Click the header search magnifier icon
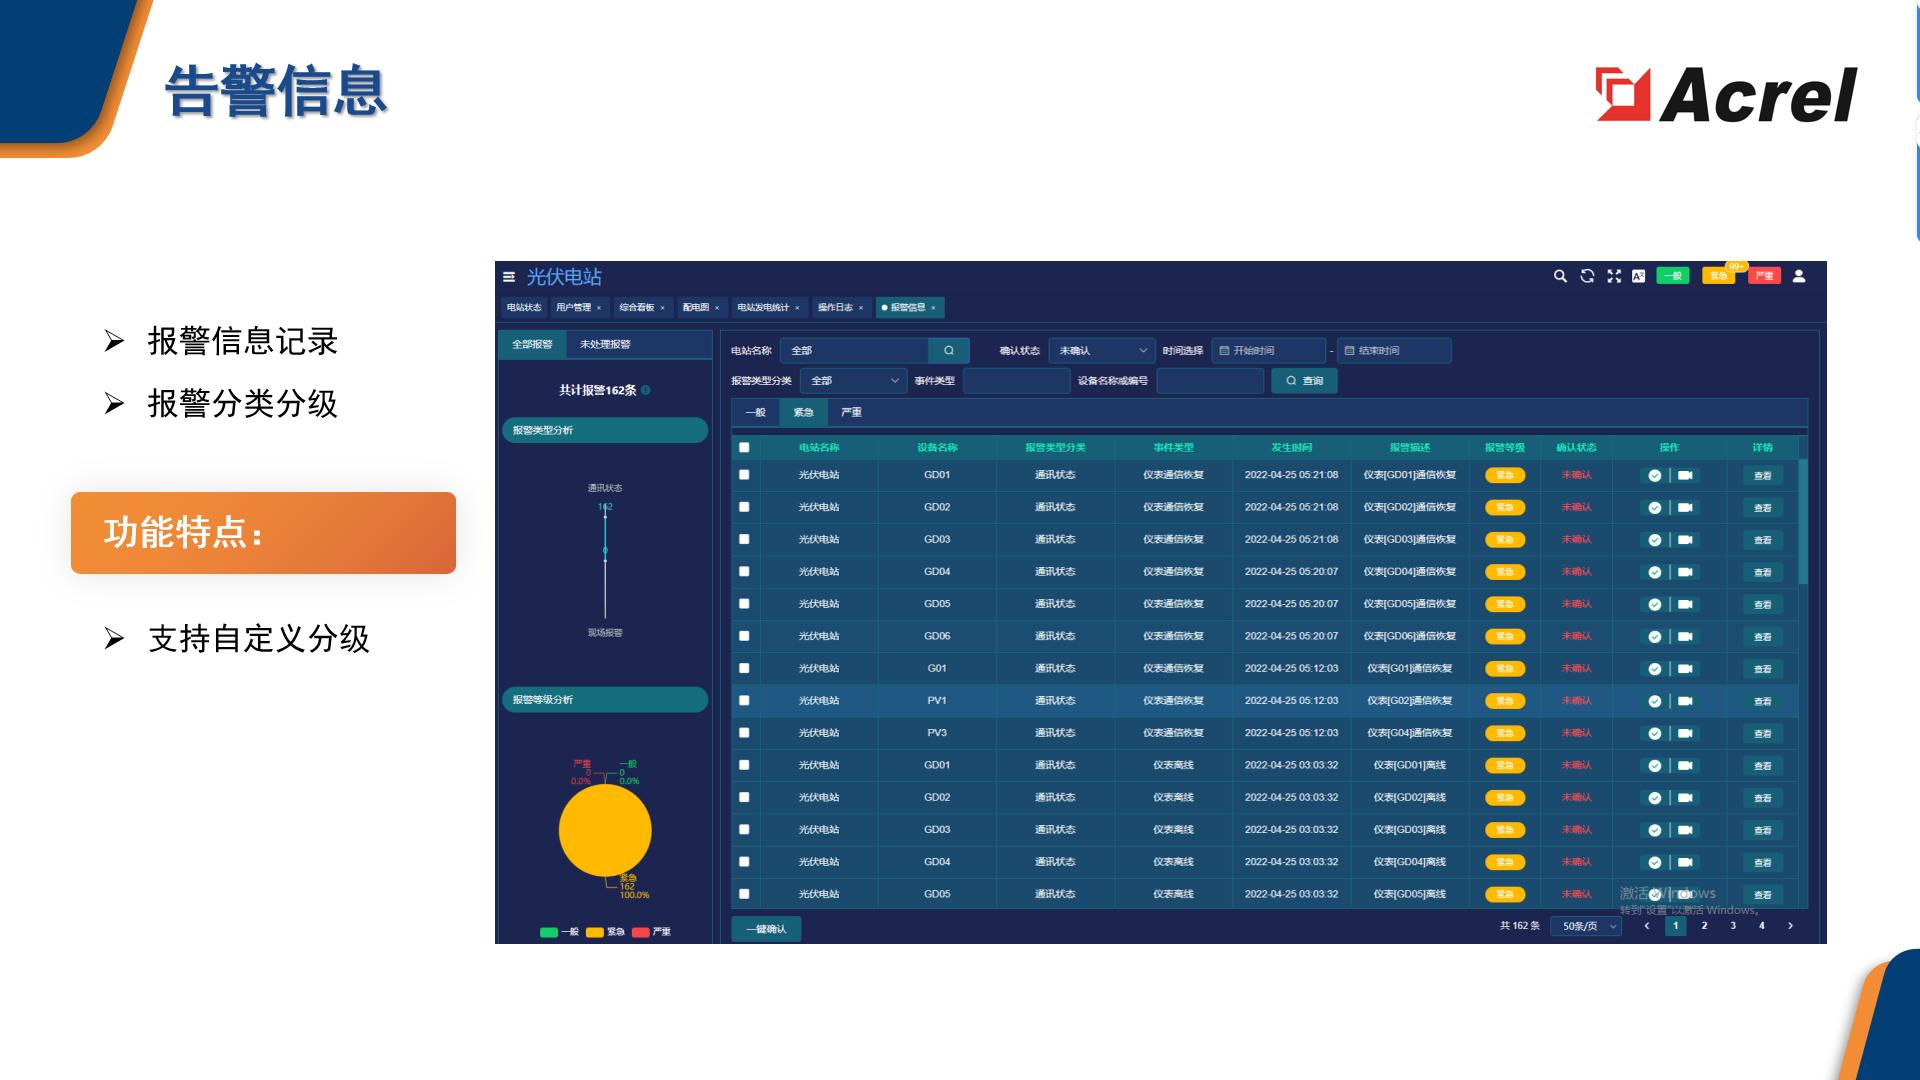1920x1080 pixels. tap(1560, 276)
